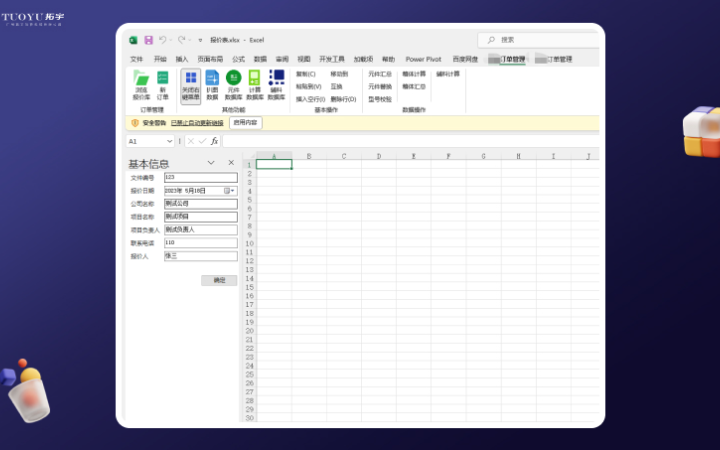Click the 移动到 command
Image resolution: width=720 pixels, height=450 pixels.
pos(339,74)
